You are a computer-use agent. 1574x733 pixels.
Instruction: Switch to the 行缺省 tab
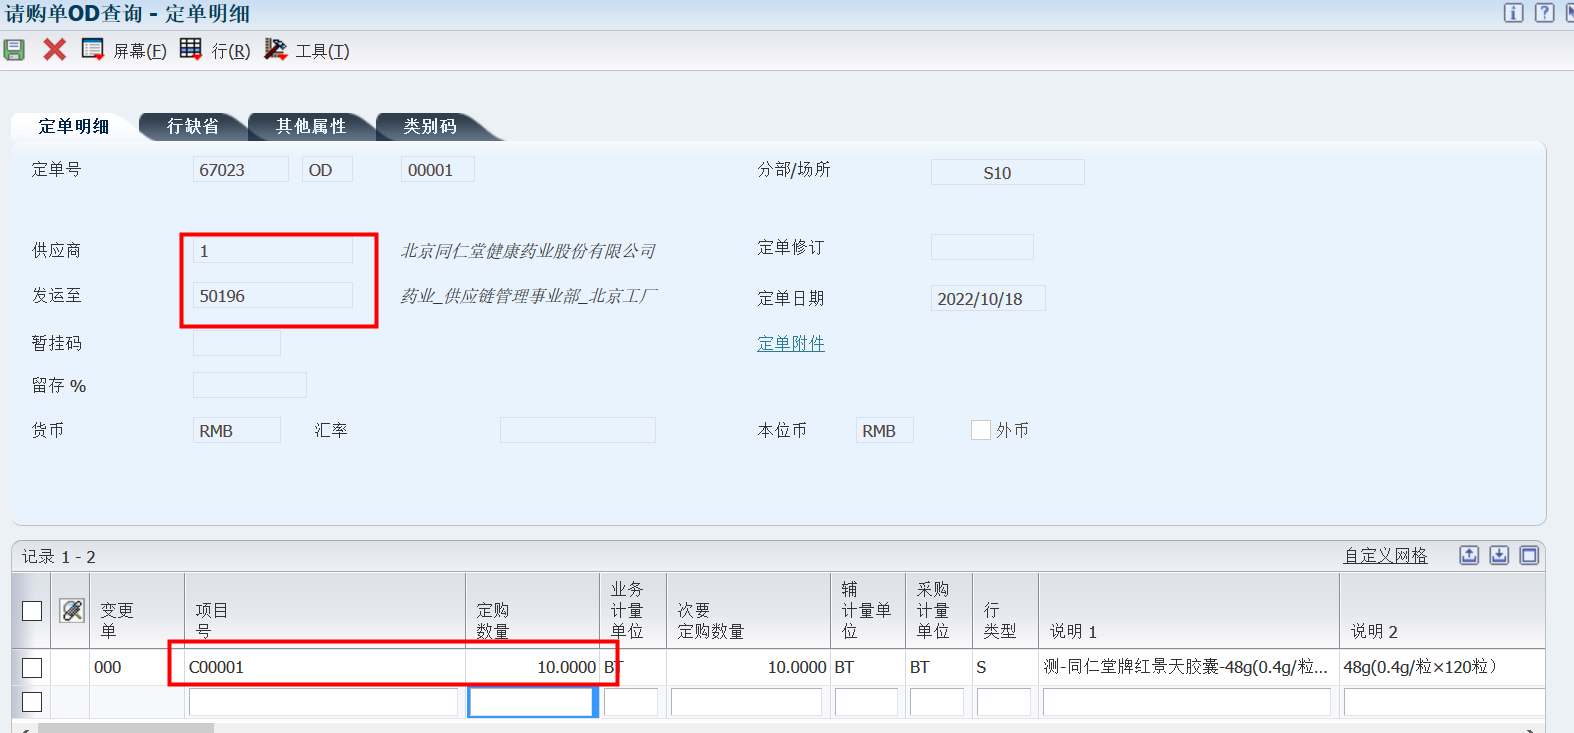point(192,126)
